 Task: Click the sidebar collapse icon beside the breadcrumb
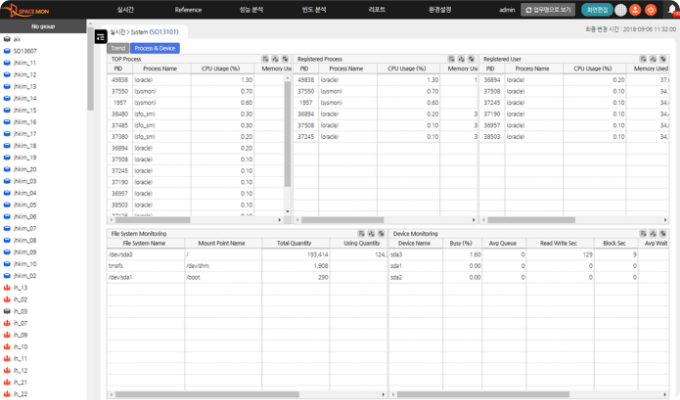pyautogui.click(x=100, y=35)
